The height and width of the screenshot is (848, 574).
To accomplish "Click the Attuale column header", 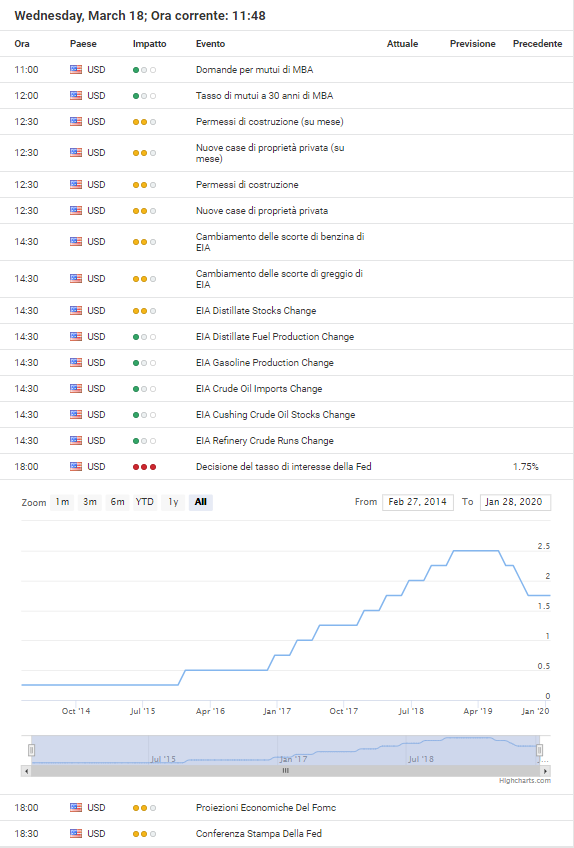I will pos(403,44).
